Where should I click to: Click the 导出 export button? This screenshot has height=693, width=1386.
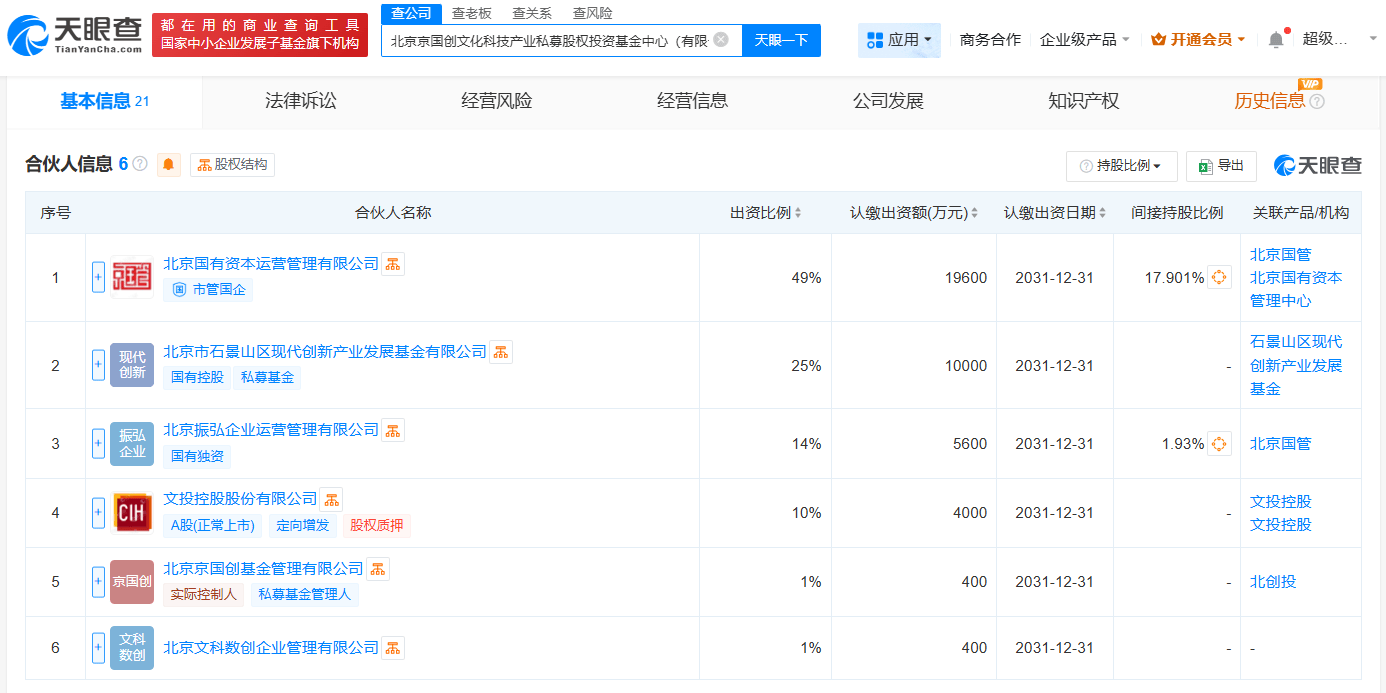(x=1221, y=166)
